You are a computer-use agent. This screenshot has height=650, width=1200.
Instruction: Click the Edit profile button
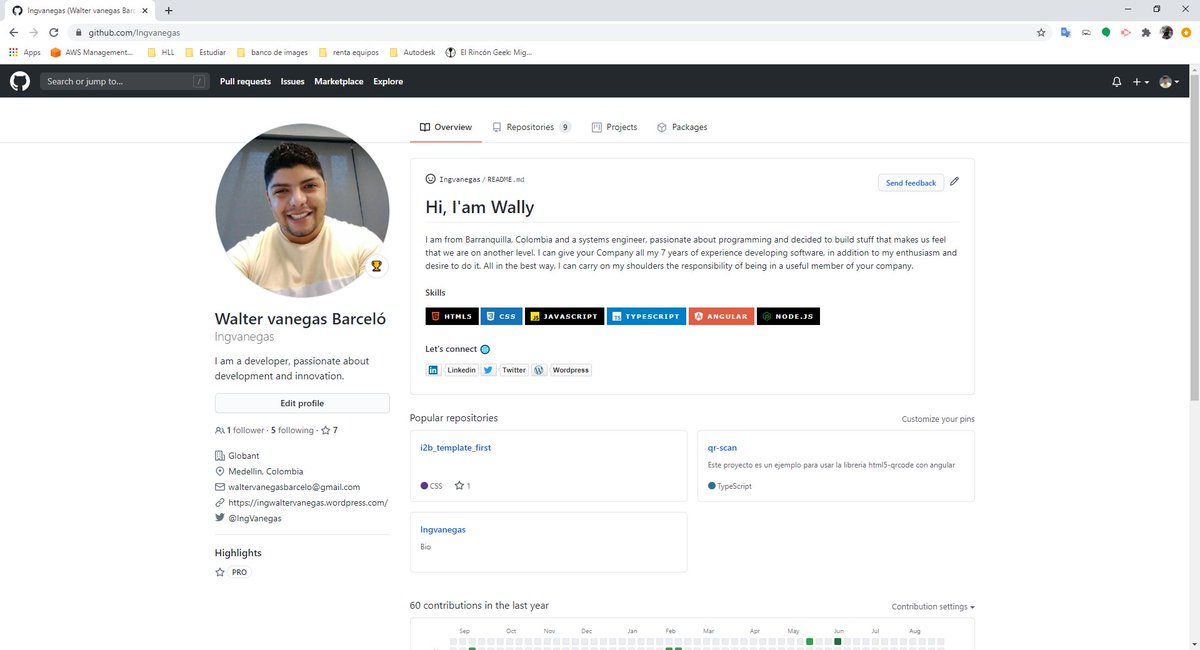[x=302, y=403]
